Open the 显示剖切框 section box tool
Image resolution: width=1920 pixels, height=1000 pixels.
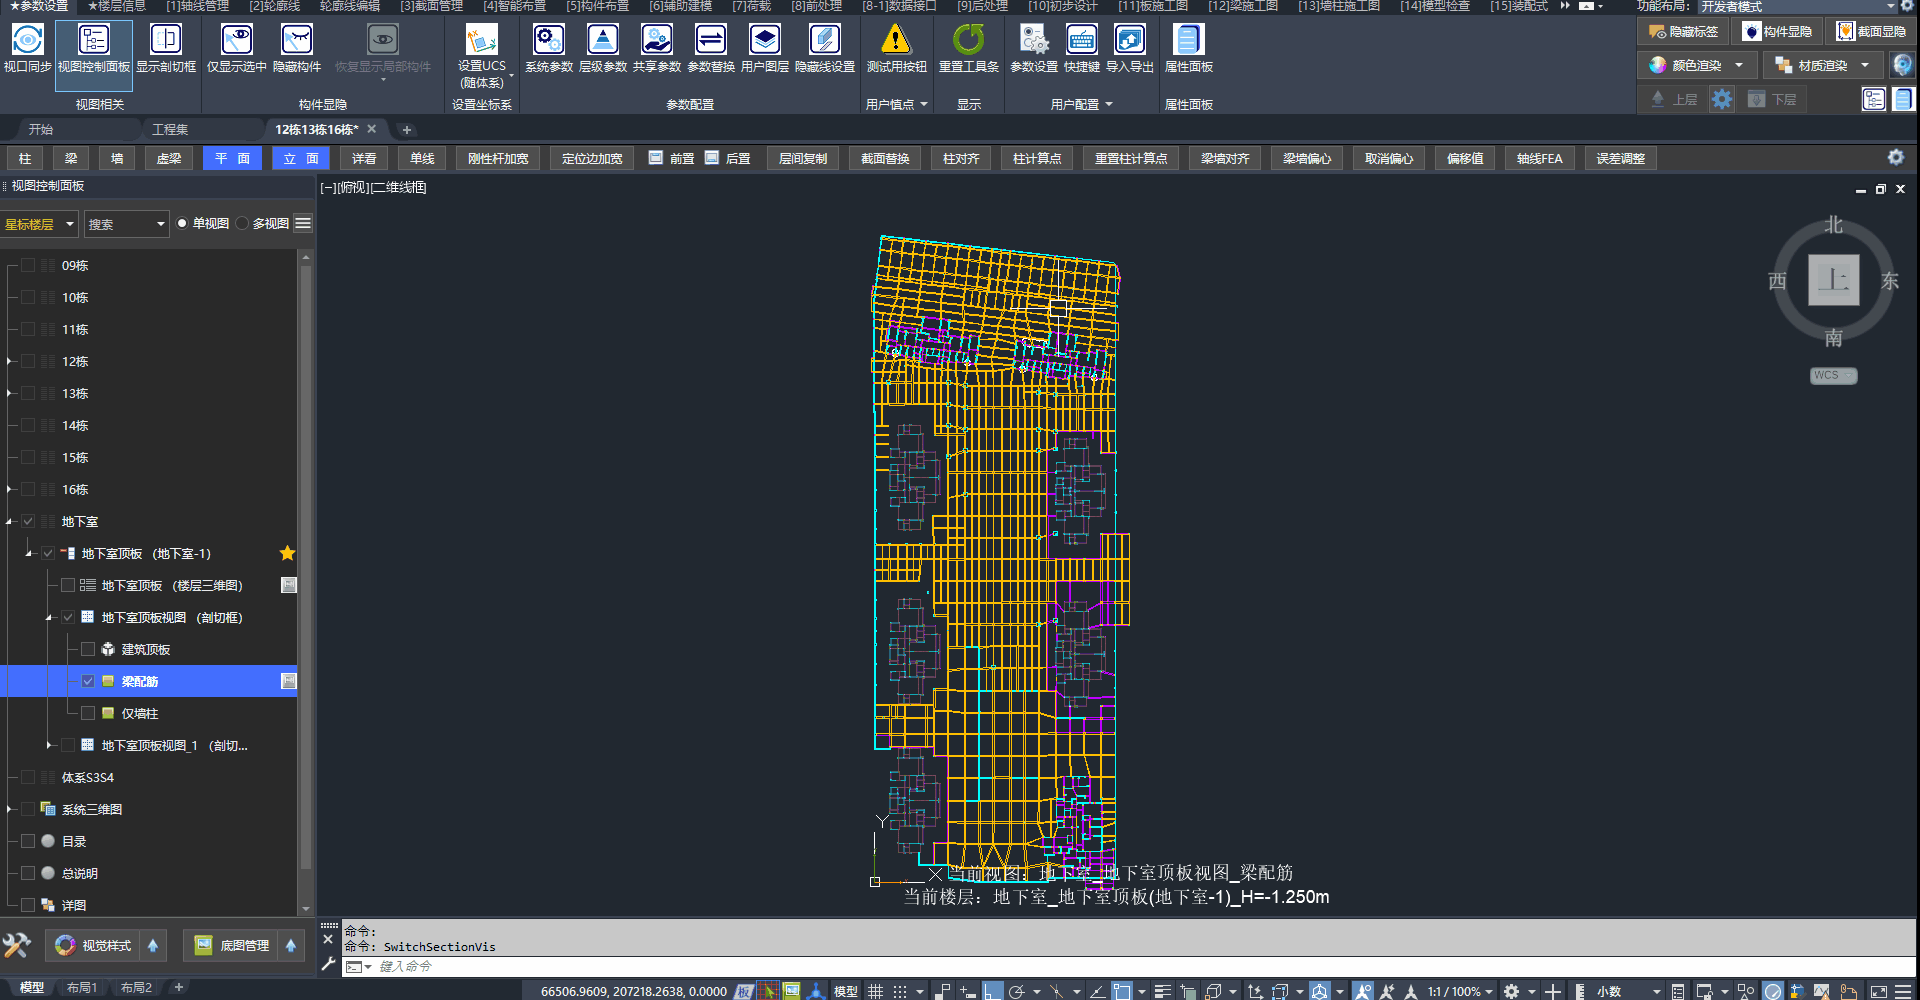click(166, 40)
